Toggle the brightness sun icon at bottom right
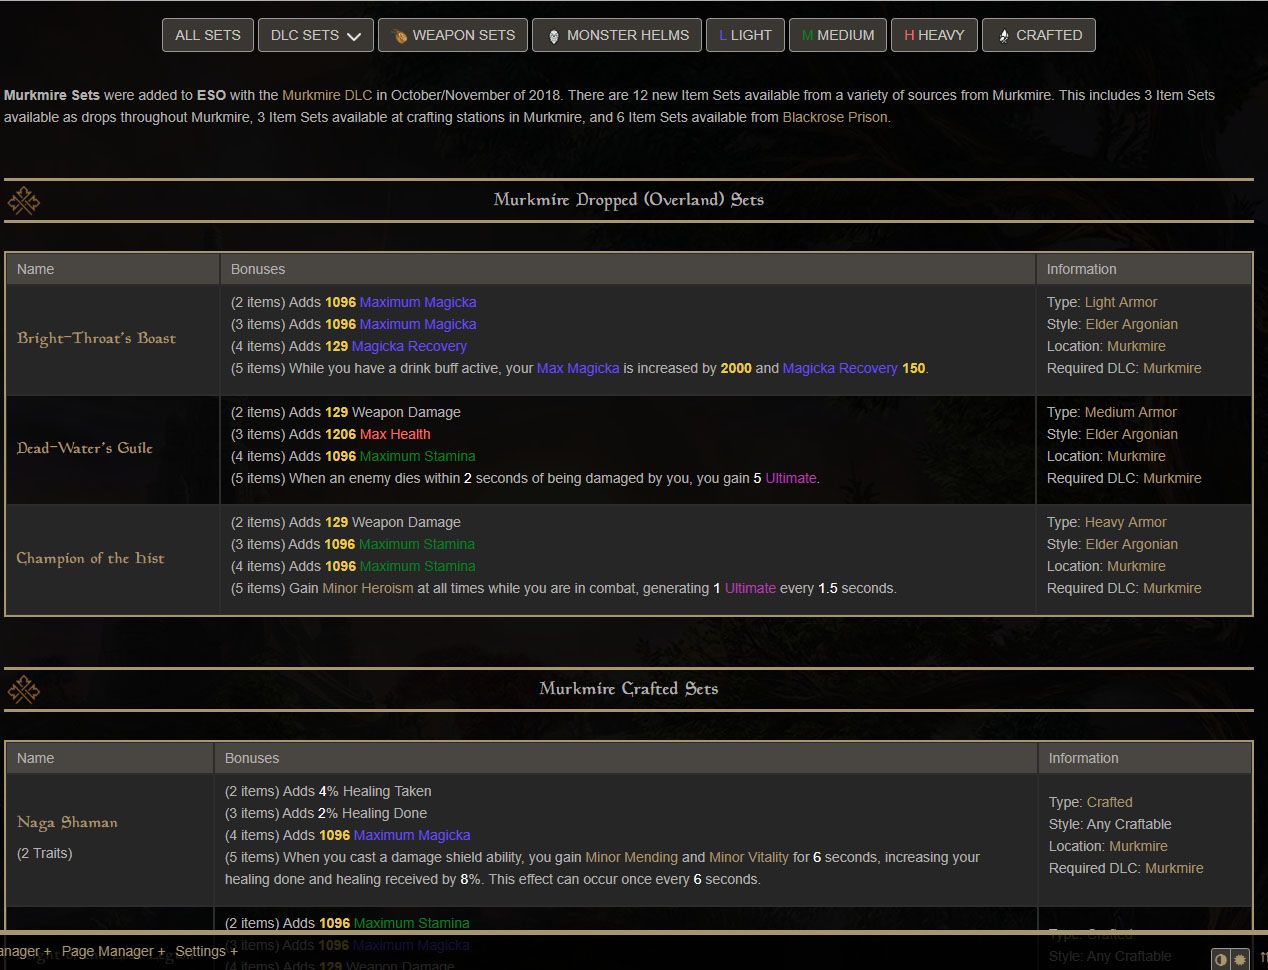This screenshot has width=1268, height=970. coord(1240,959)
